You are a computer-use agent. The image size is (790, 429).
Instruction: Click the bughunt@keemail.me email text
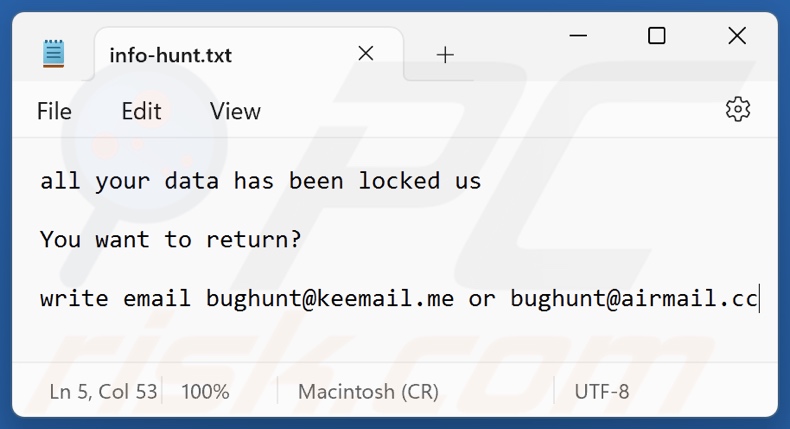(x=331, y=298)
